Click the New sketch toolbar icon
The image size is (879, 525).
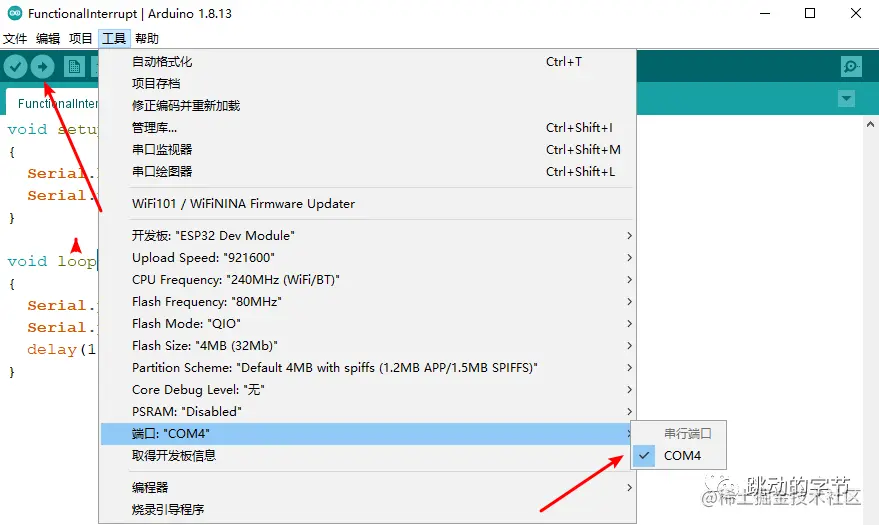[x=74, y=67]
